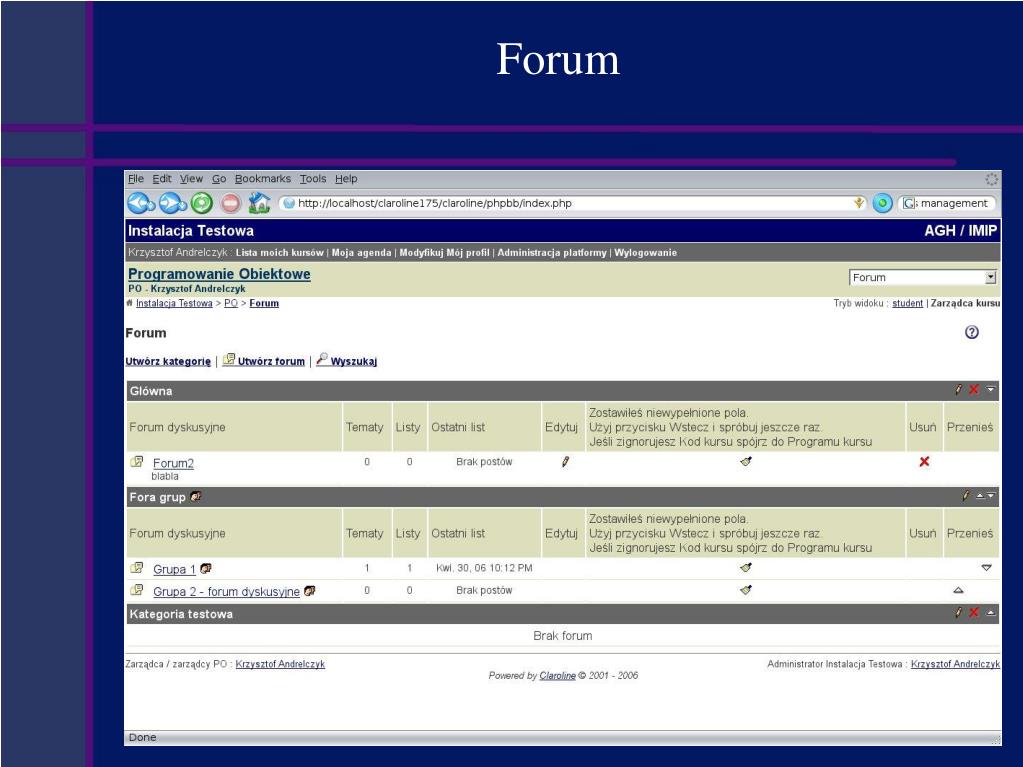This screenshot has height=767, width=1023.
Task: Click pencil edit icon for Forum2
Action: pos(565,462)
